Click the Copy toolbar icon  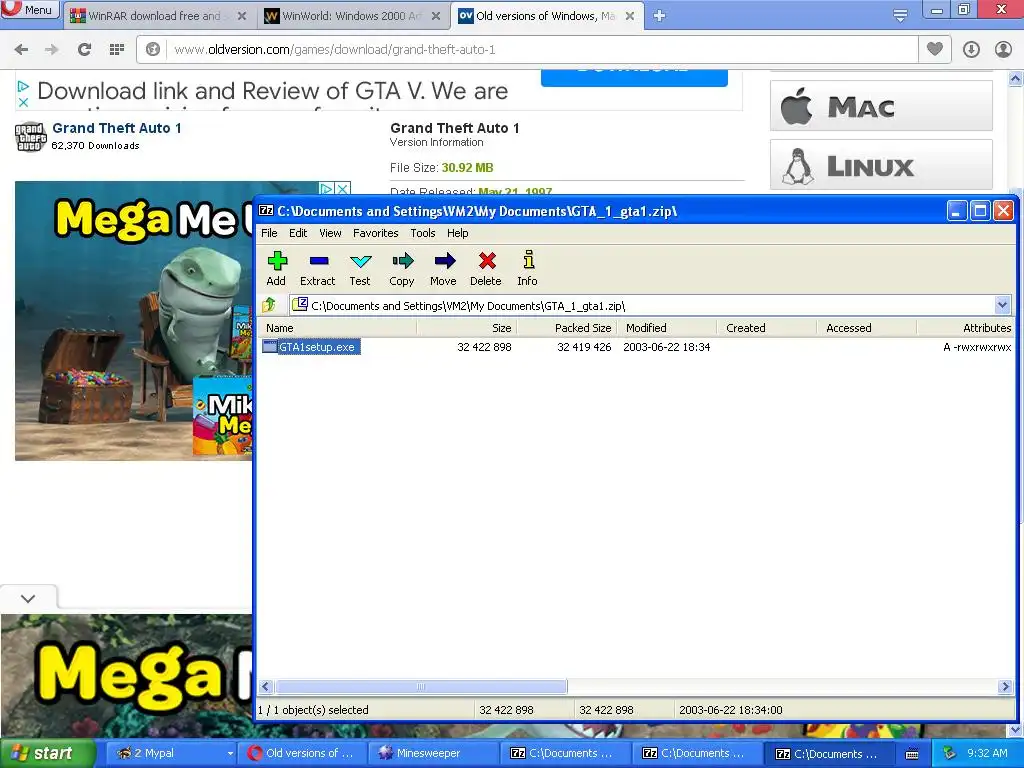pos(402,268)
